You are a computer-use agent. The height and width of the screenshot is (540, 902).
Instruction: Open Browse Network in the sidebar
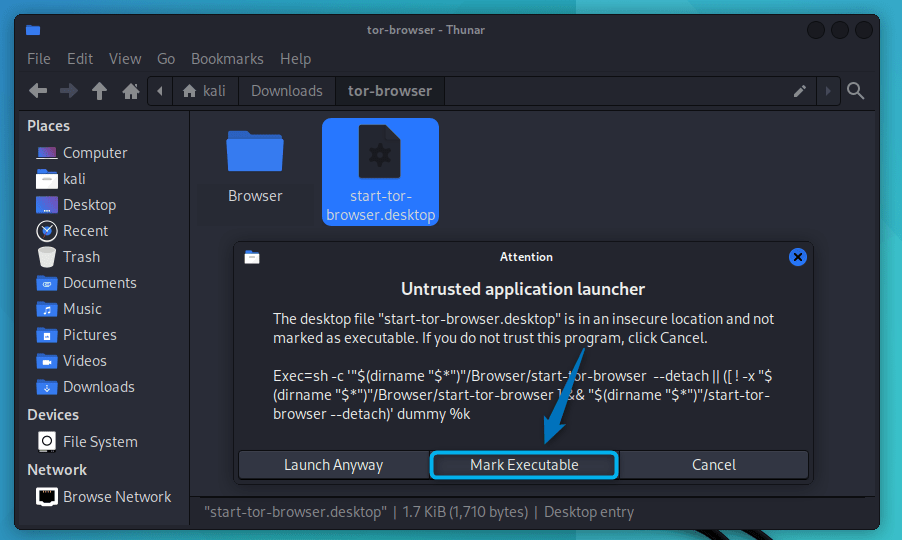click(117, 497)
